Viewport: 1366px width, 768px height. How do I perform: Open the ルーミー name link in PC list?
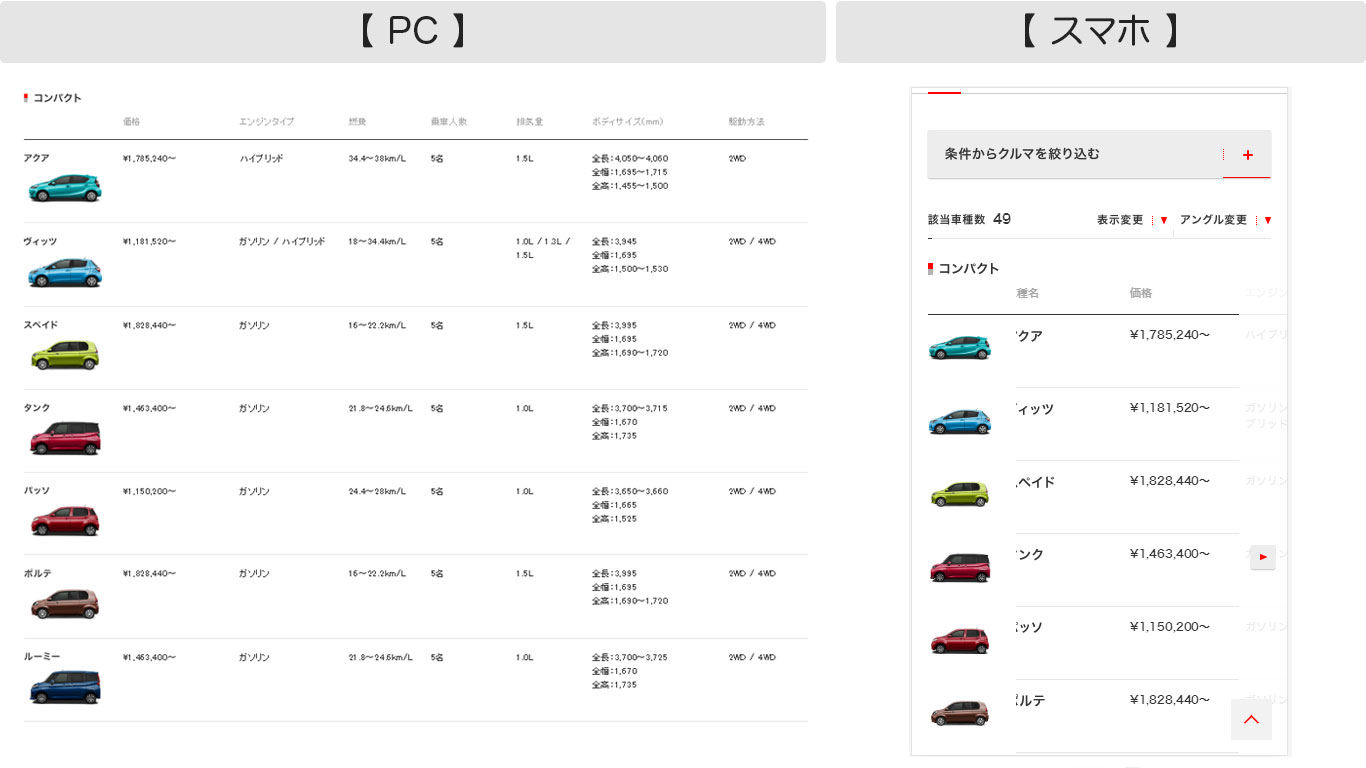point(42,657)
